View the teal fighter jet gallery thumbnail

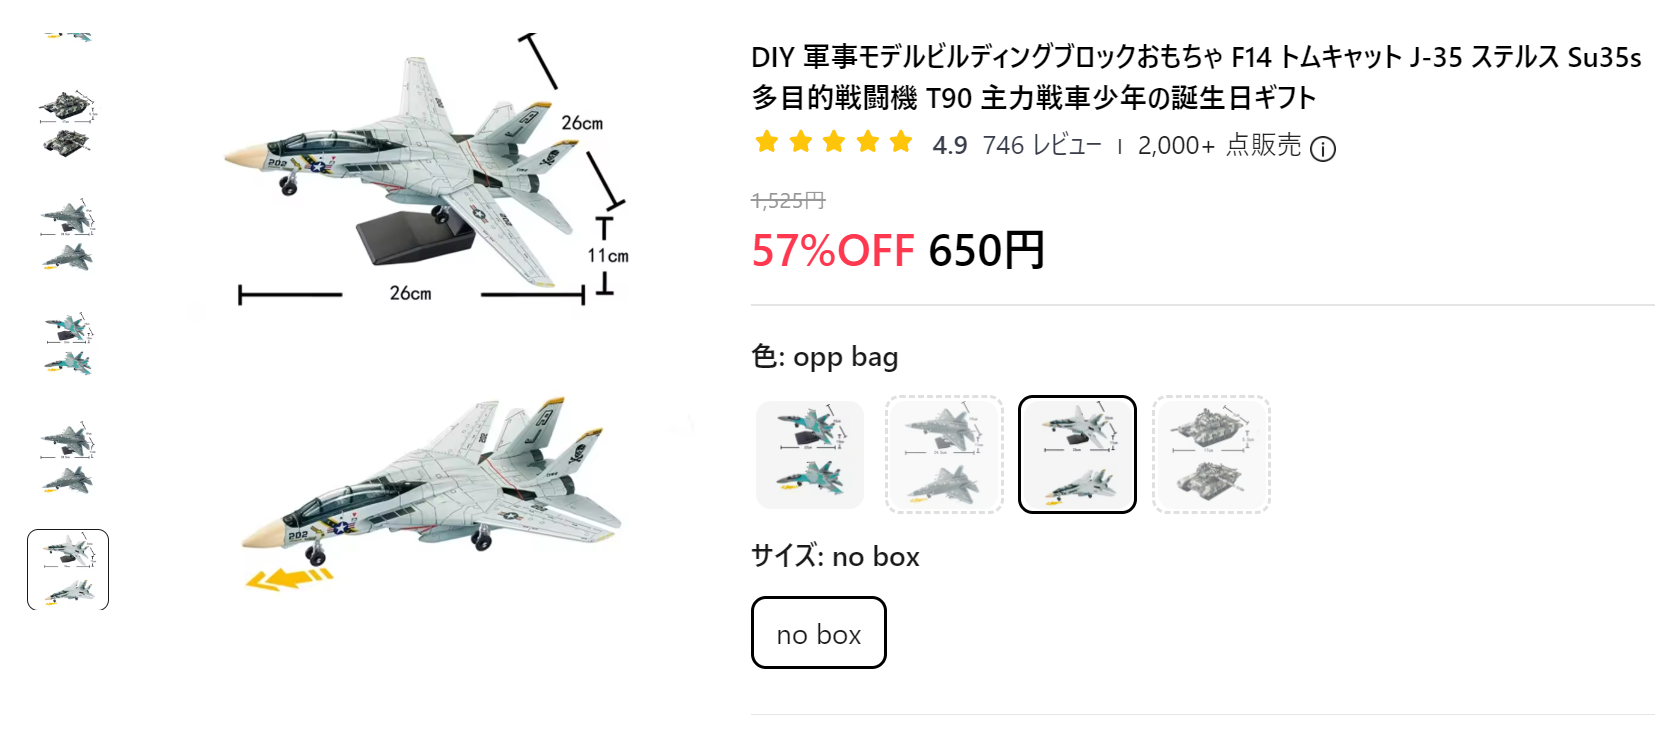coord(68,346)
